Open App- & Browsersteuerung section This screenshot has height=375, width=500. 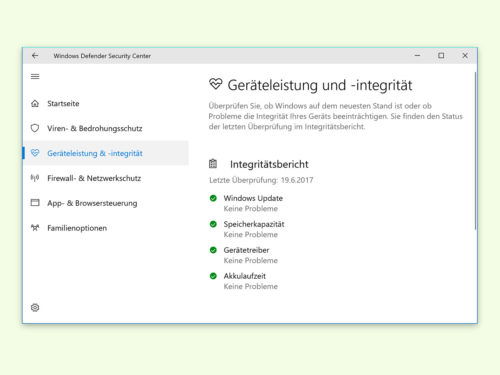(x=106, y=203)
